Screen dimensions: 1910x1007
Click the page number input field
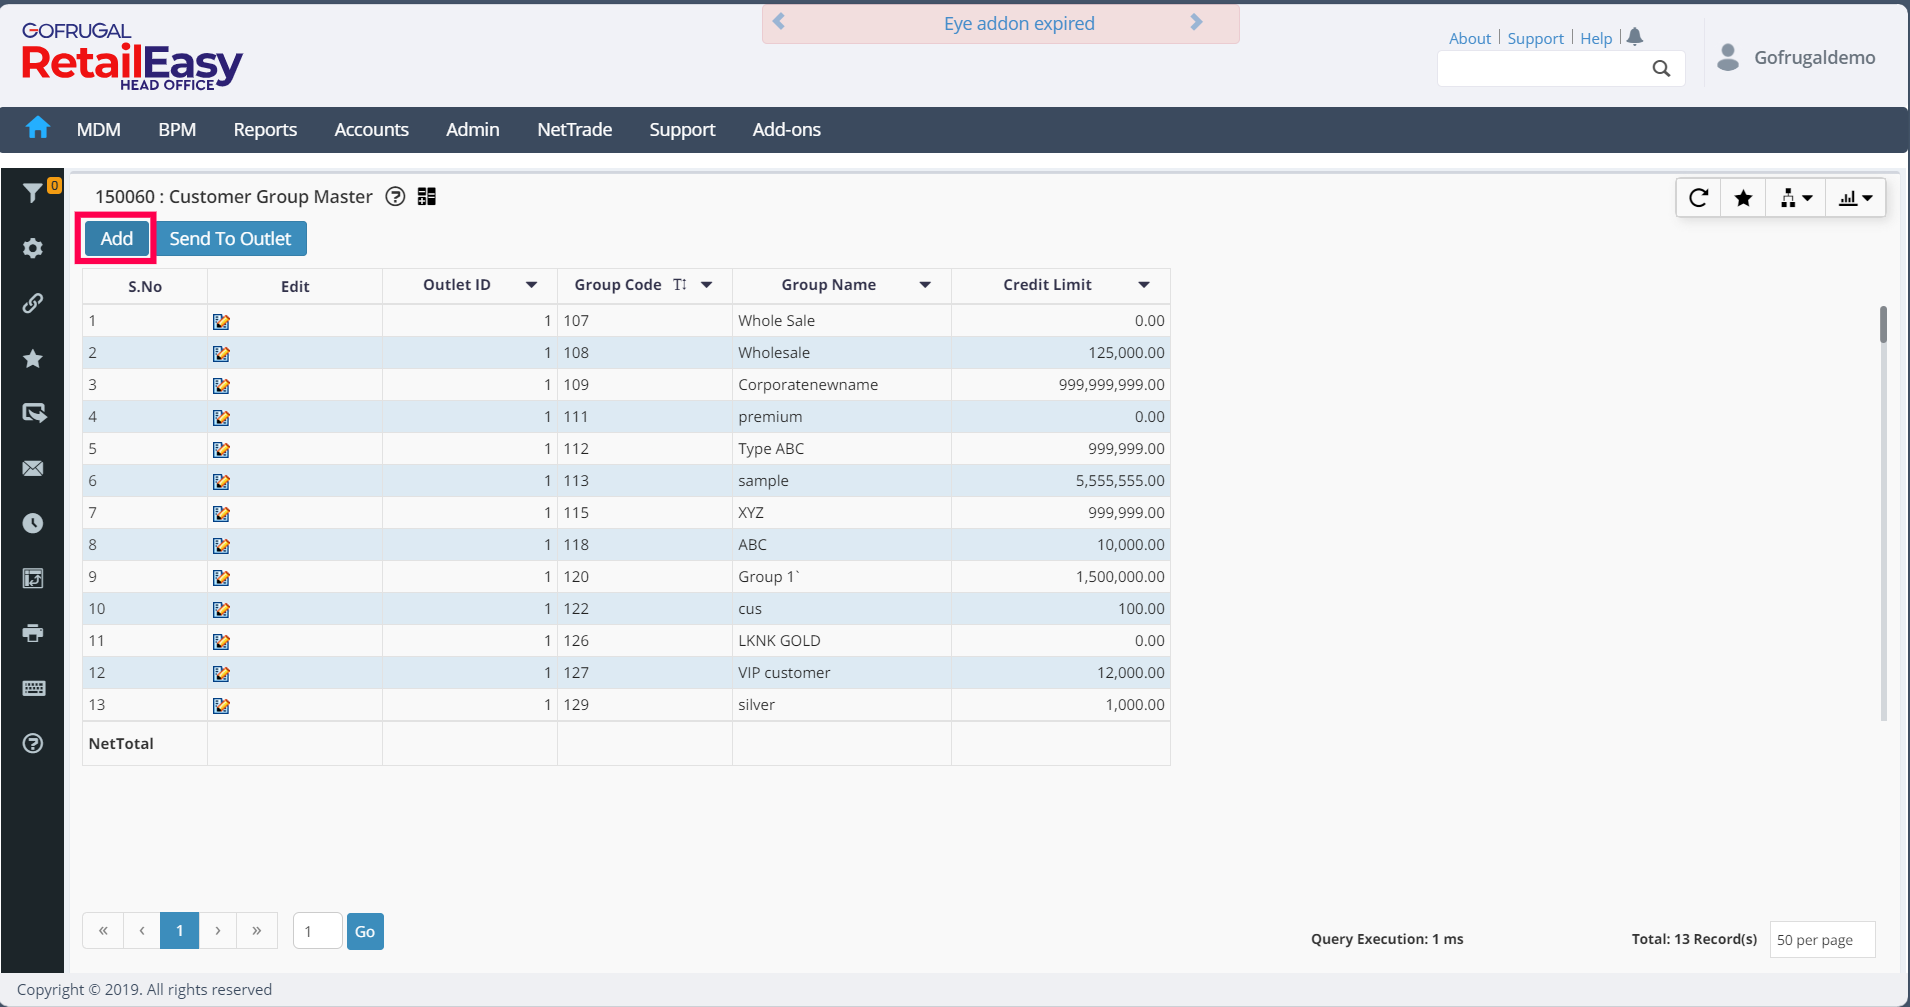pos(318,932)
